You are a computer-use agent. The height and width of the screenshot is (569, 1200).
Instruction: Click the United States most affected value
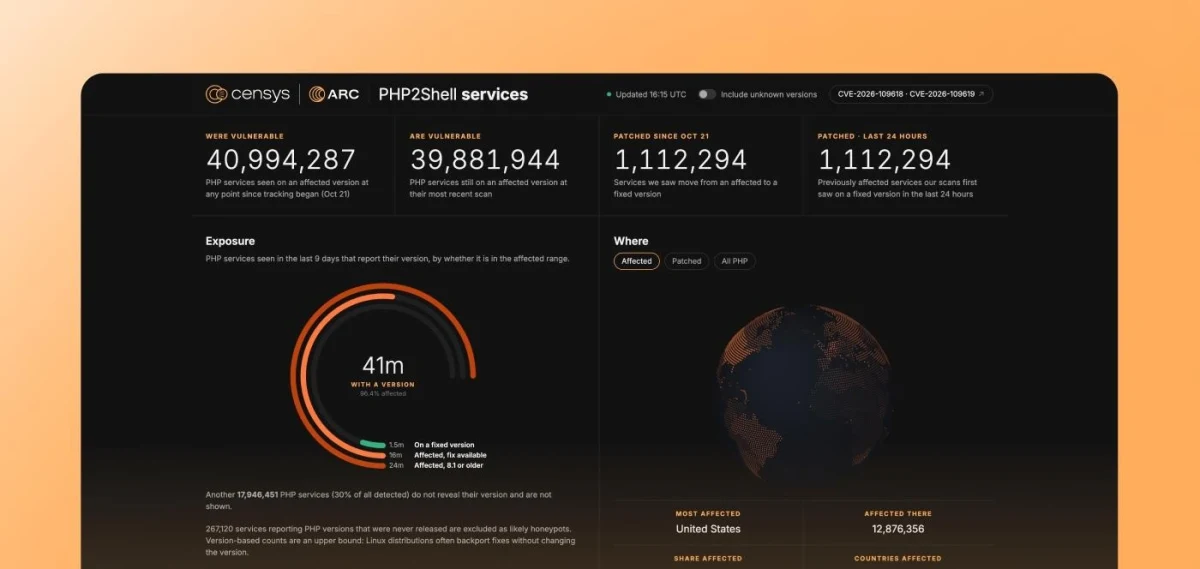pos(708,529)
